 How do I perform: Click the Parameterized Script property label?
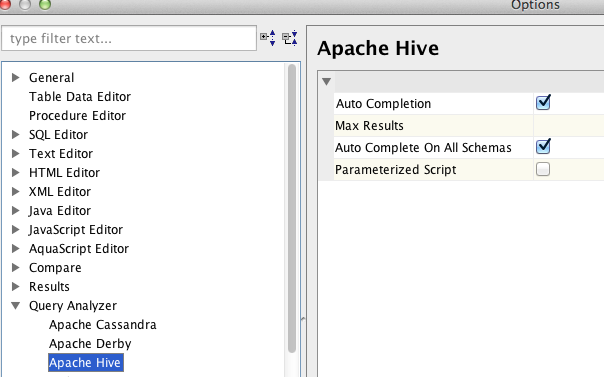pos(396,169)
